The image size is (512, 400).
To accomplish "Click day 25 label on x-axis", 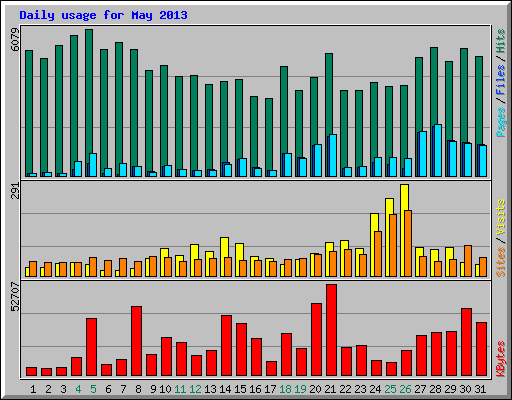I will (390, 389).
